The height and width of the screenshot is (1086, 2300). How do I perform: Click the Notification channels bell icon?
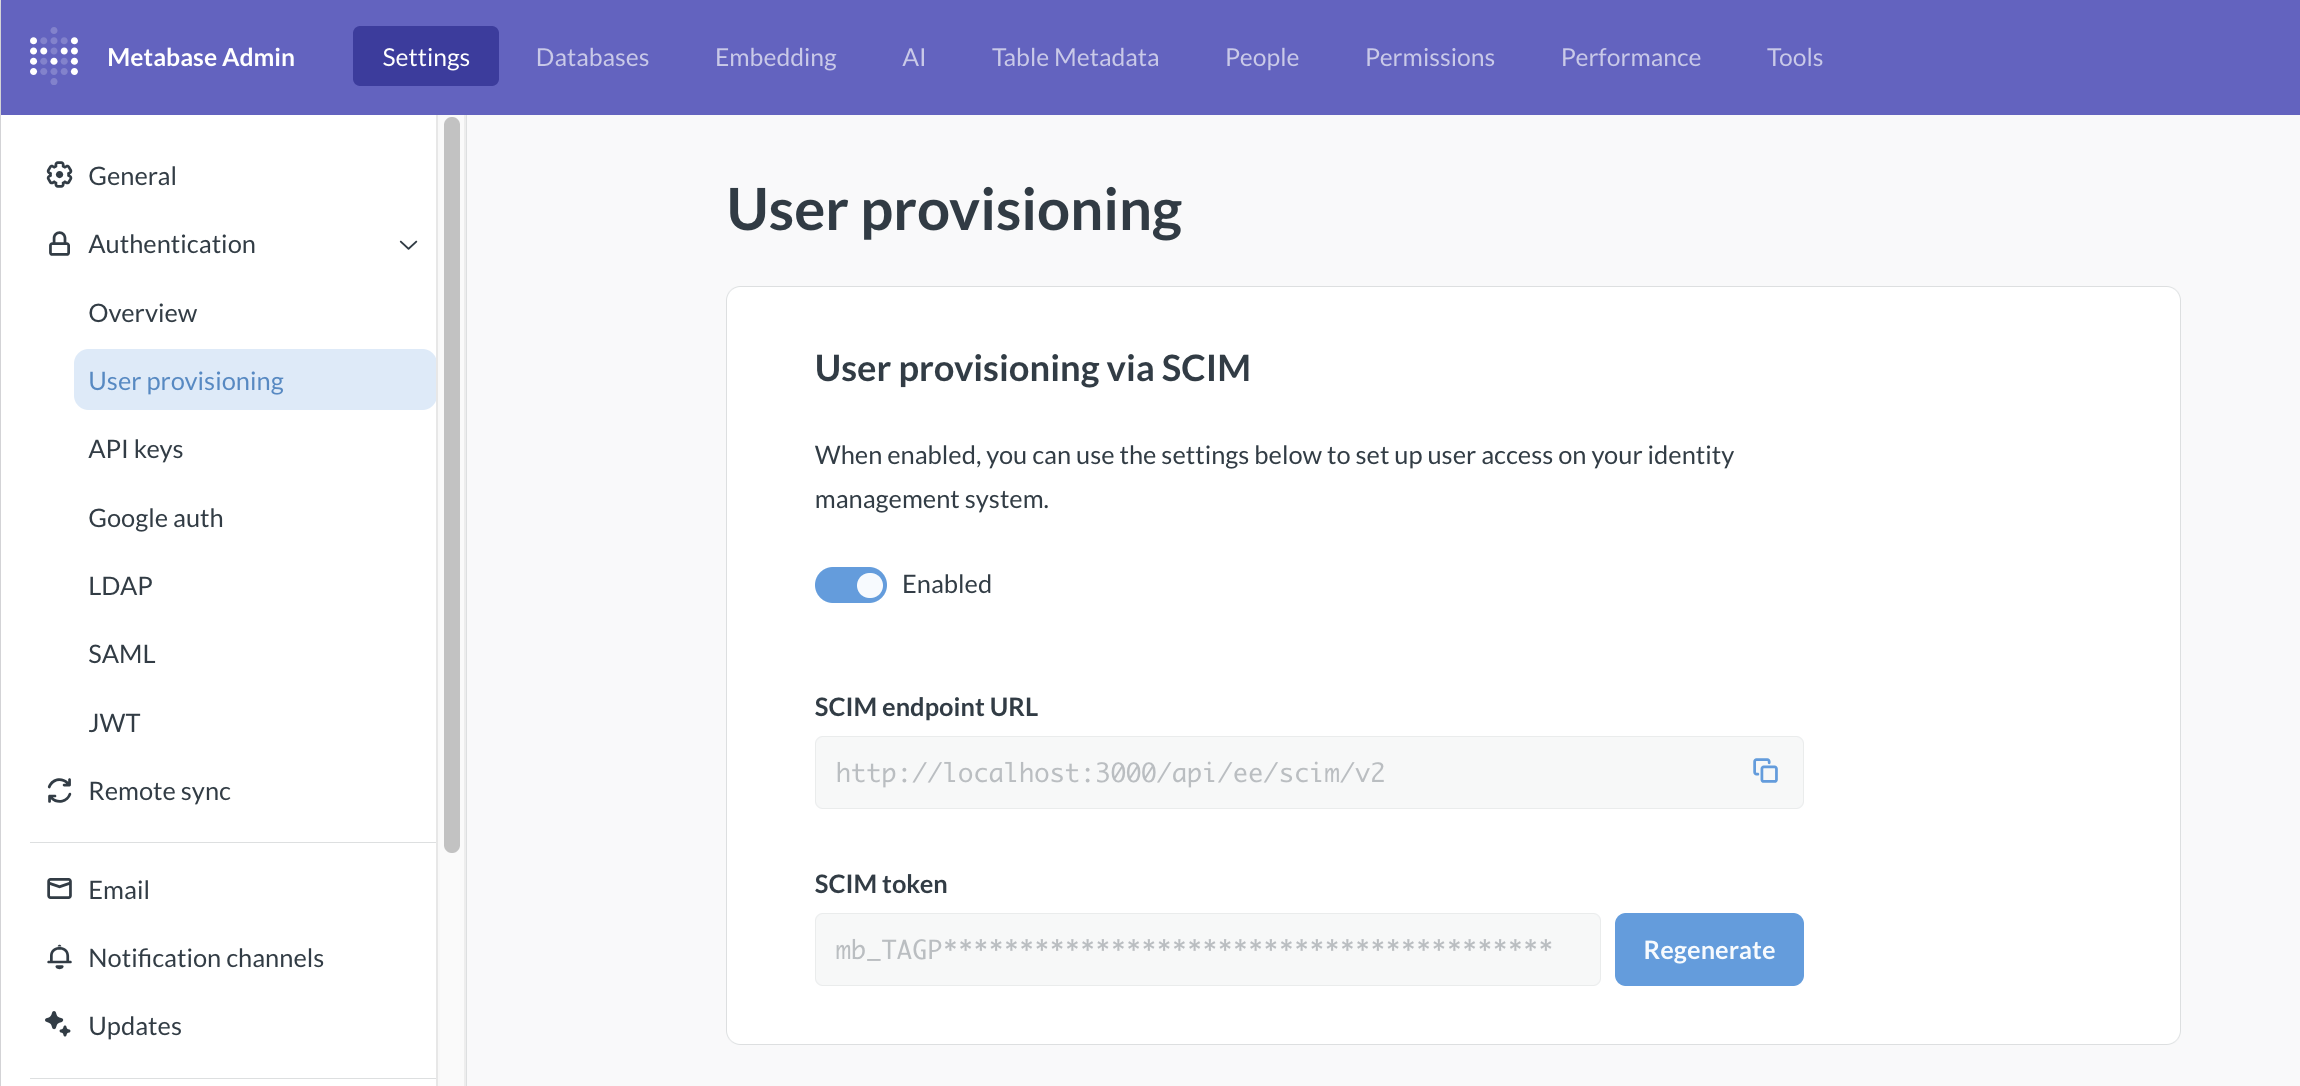59,957
